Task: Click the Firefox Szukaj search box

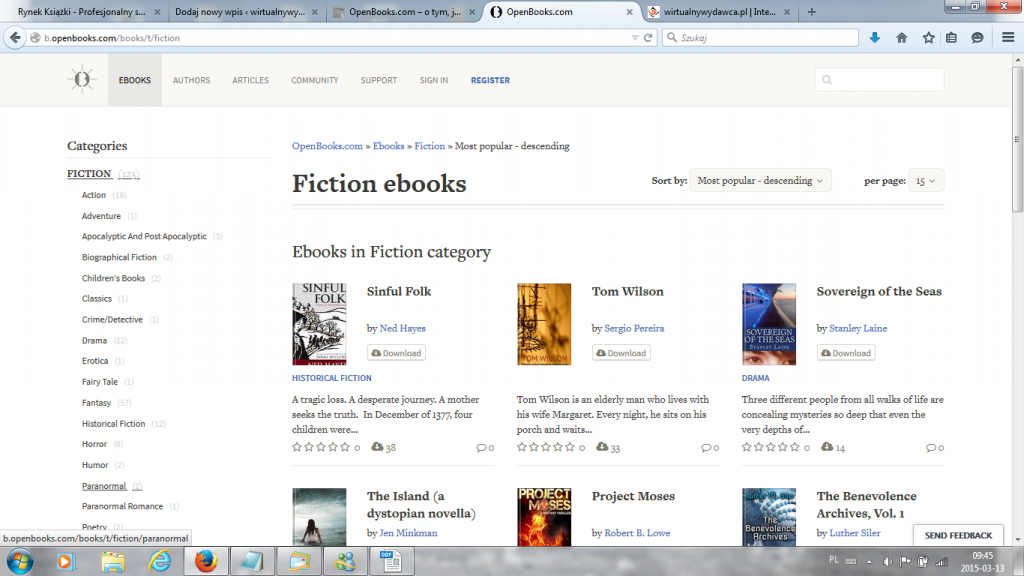Action: [760, 38]
